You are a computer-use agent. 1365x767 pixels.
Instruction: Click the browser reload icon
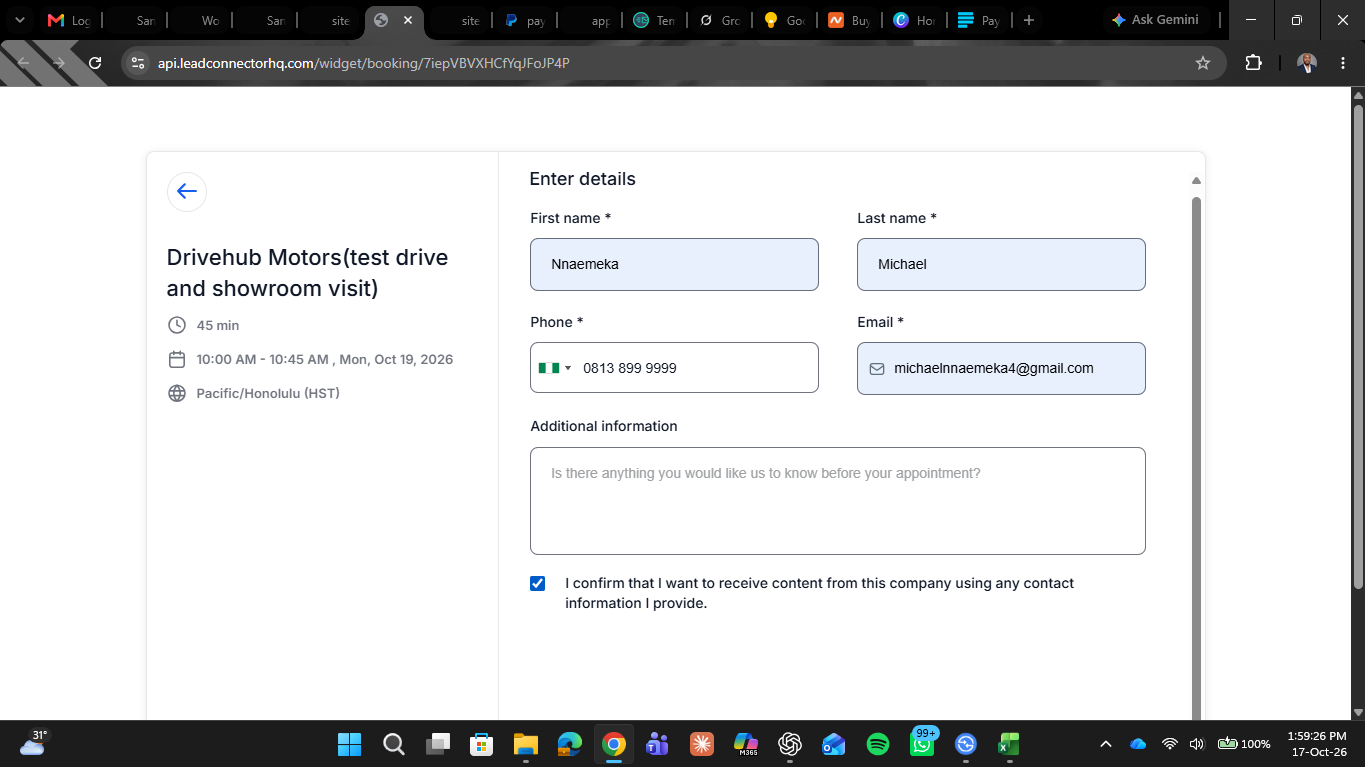pos(95,63)
